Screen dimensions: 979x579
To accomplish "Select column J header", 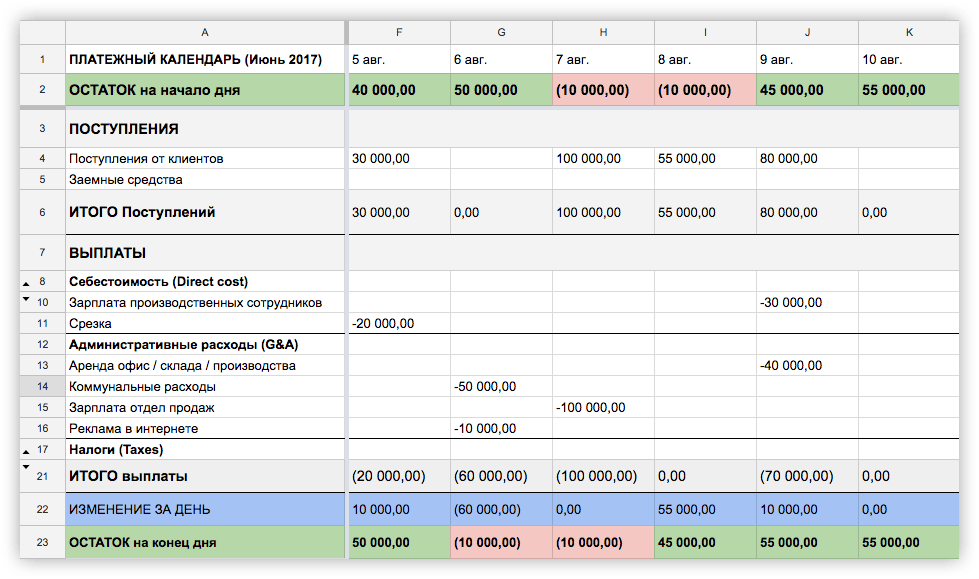I will tap(807, 32).
